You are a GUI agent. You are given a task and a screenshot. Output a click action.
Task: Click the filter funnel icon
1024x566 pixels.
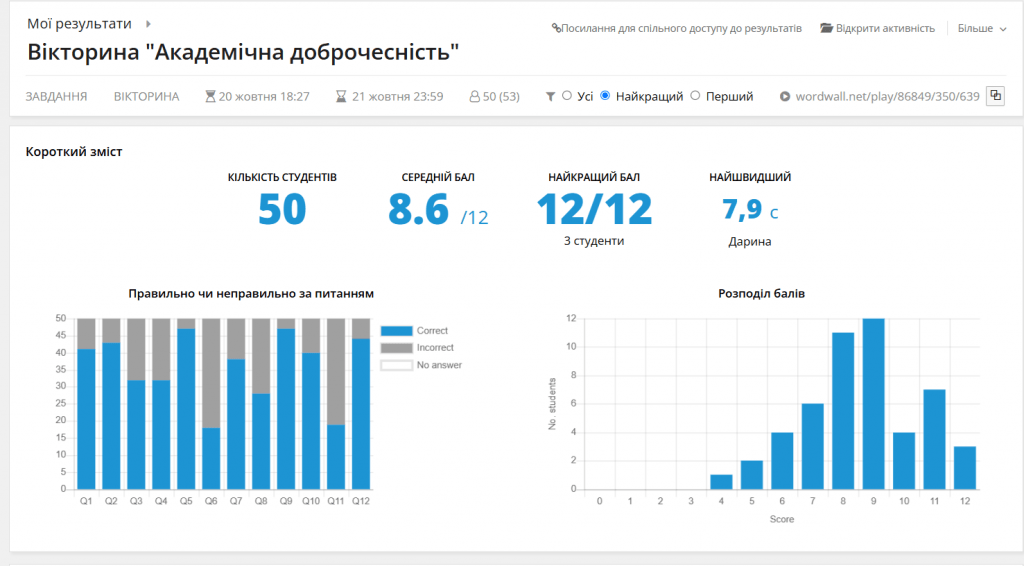pyautogui.click(x=550, y=97)
